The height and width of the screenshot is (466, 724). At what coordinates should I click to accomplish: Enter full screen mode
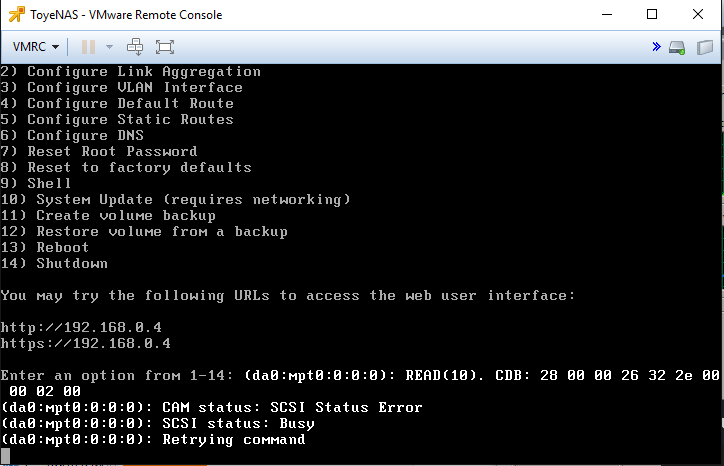tap(165, 46)
